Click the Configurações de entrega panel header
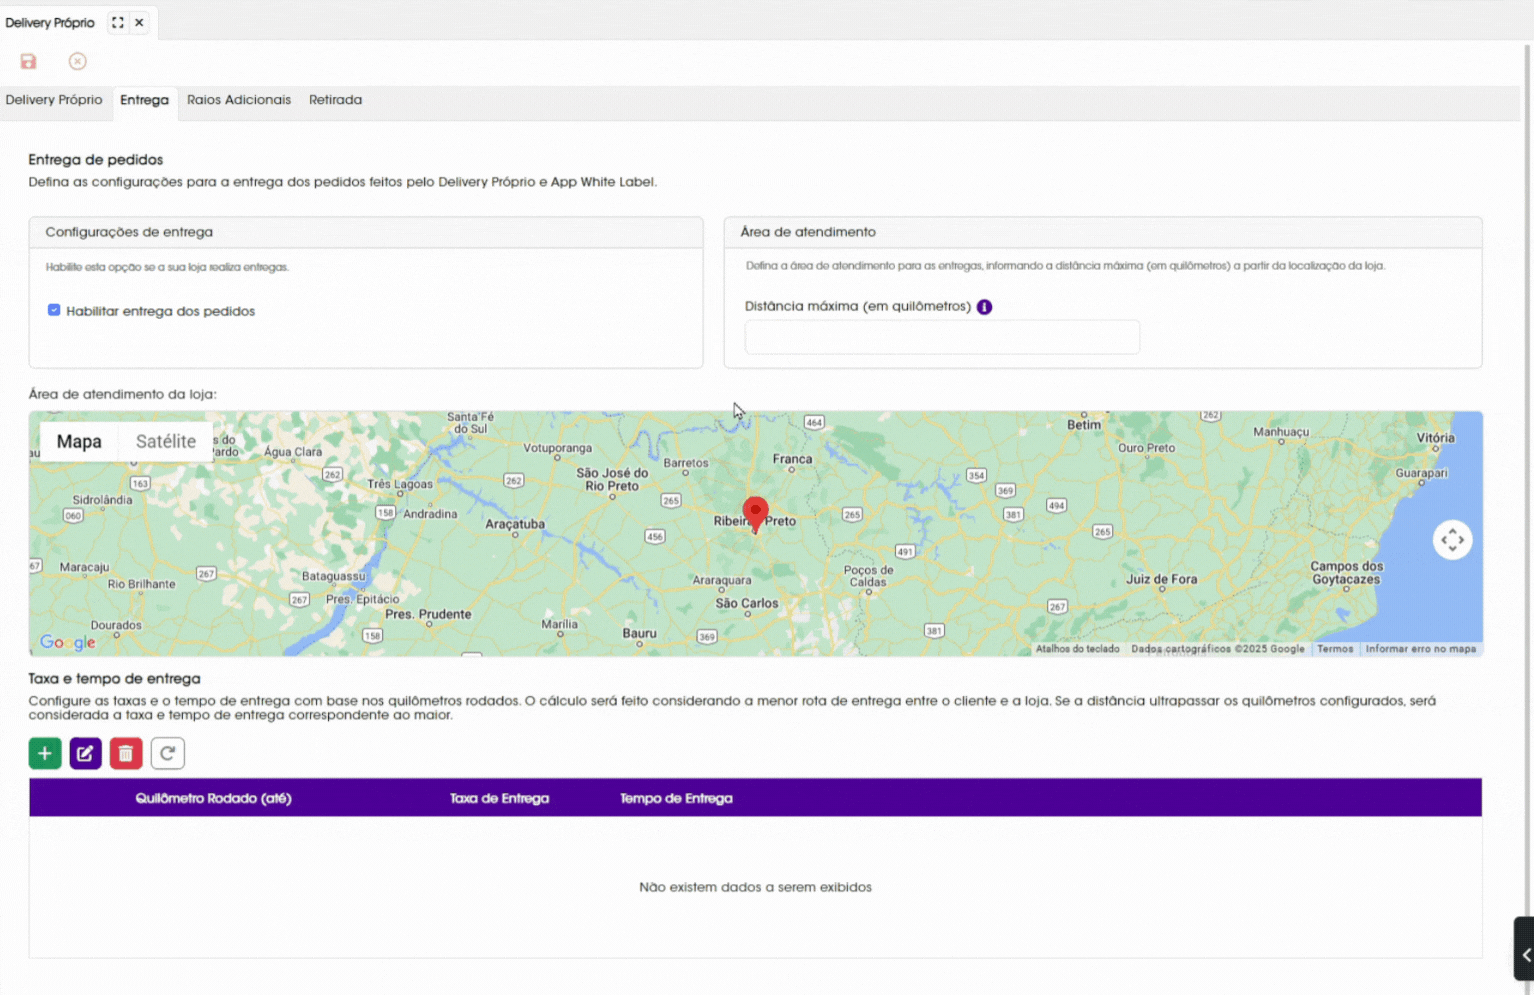Viewport: 1534px width, 995px height. click(x=366, y=232)
